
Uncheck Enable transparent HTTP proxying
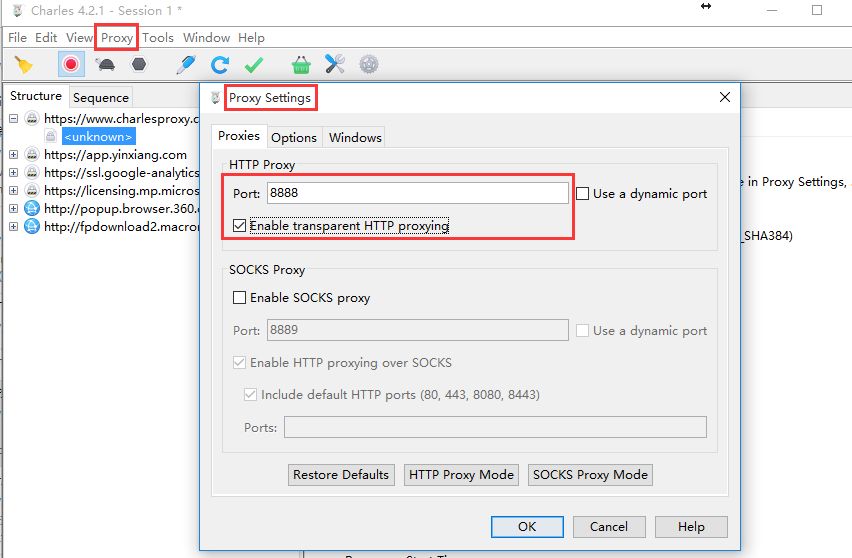(239, 225)
